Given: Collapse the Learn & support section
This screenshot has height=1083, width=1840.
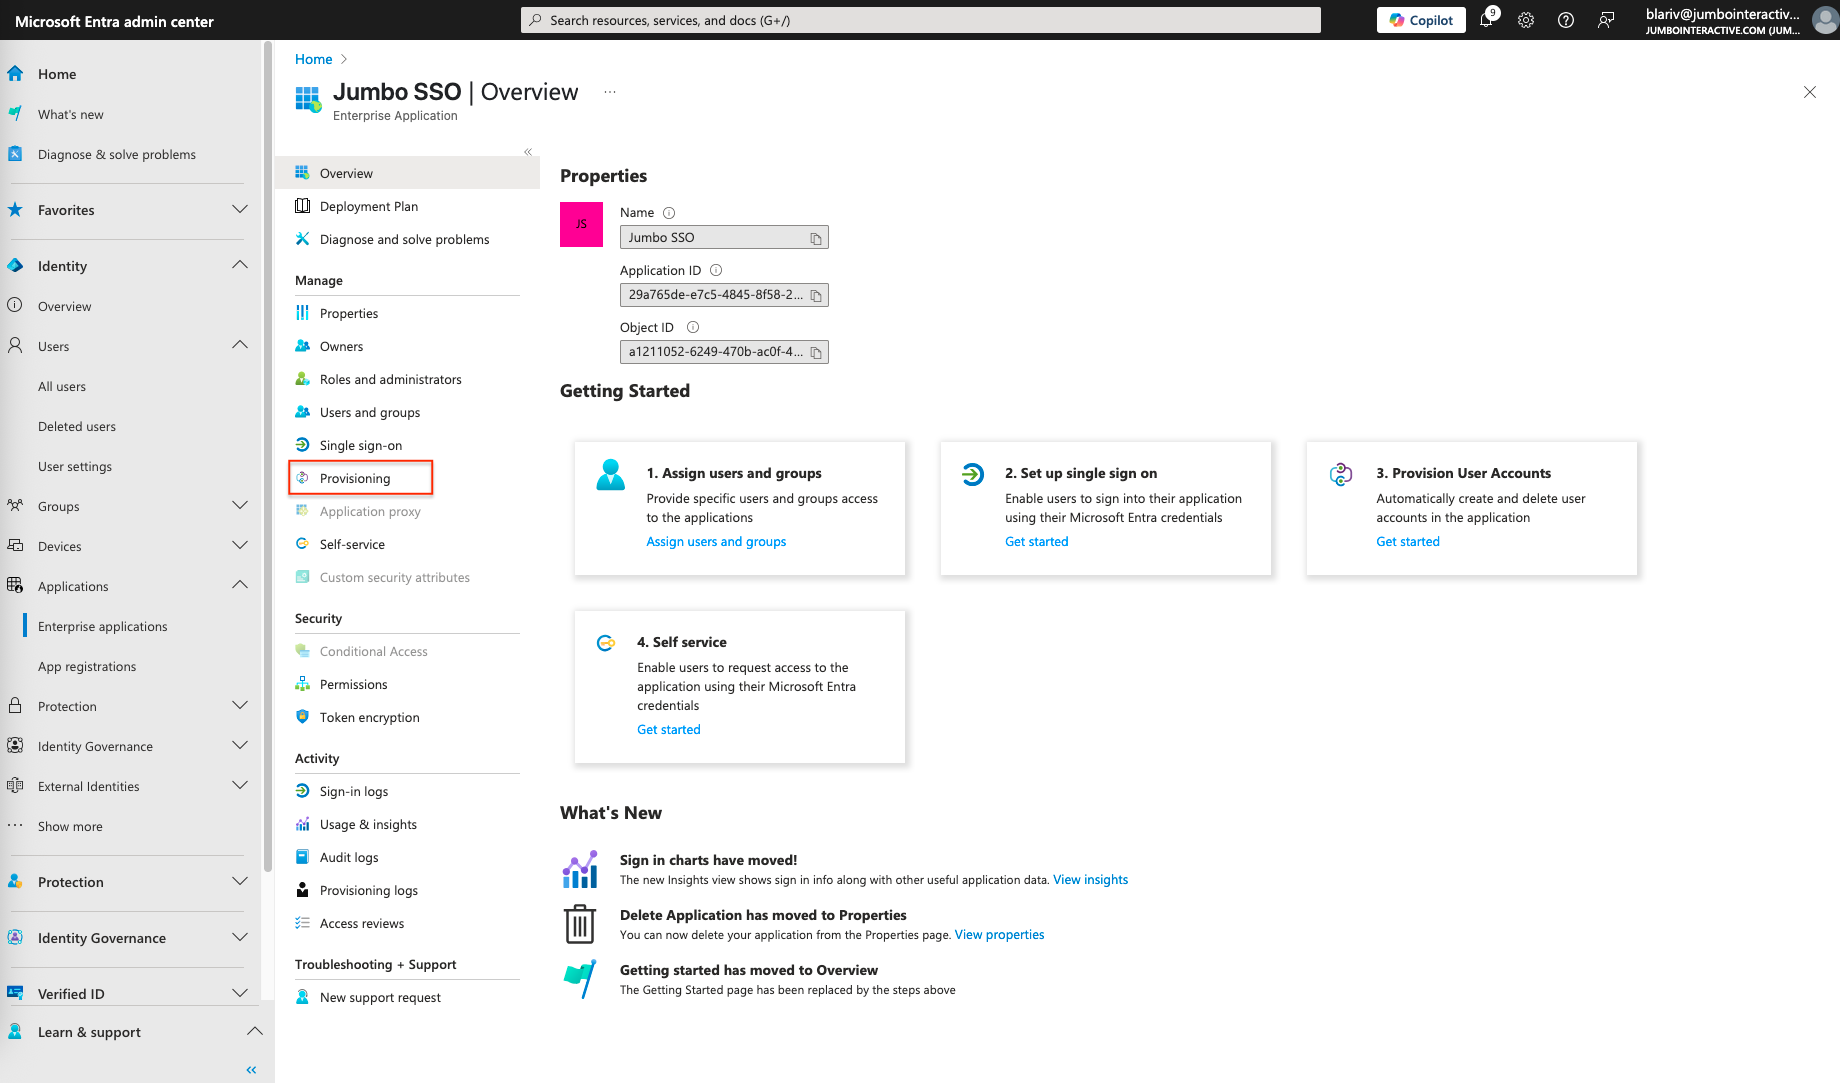Looking at the screenshot, I should 255,1031.
